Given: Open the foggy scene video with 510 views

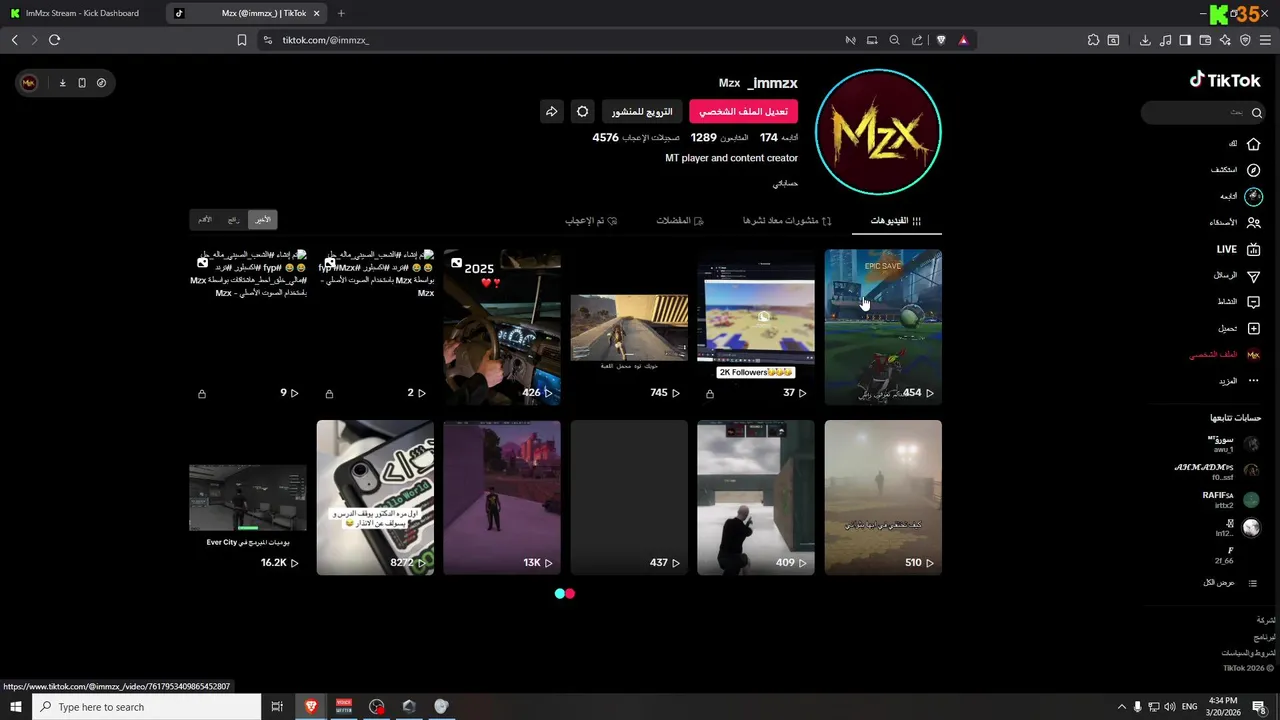Looking at the screenshot, I should point(883,498).
